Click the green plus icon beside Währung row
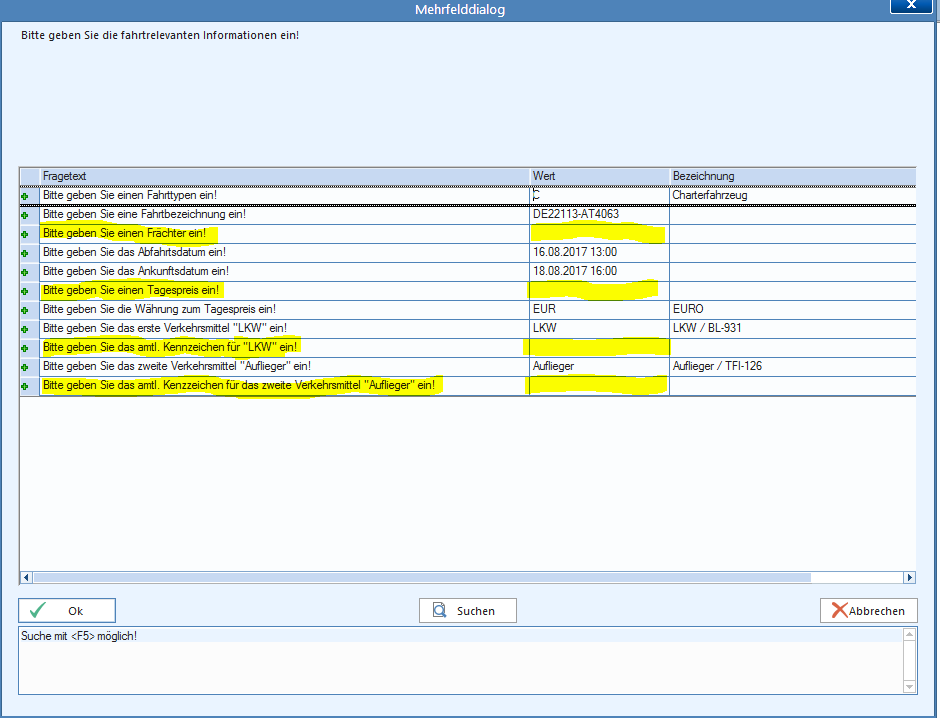This screenshot has height=718, width=940. 25,310
